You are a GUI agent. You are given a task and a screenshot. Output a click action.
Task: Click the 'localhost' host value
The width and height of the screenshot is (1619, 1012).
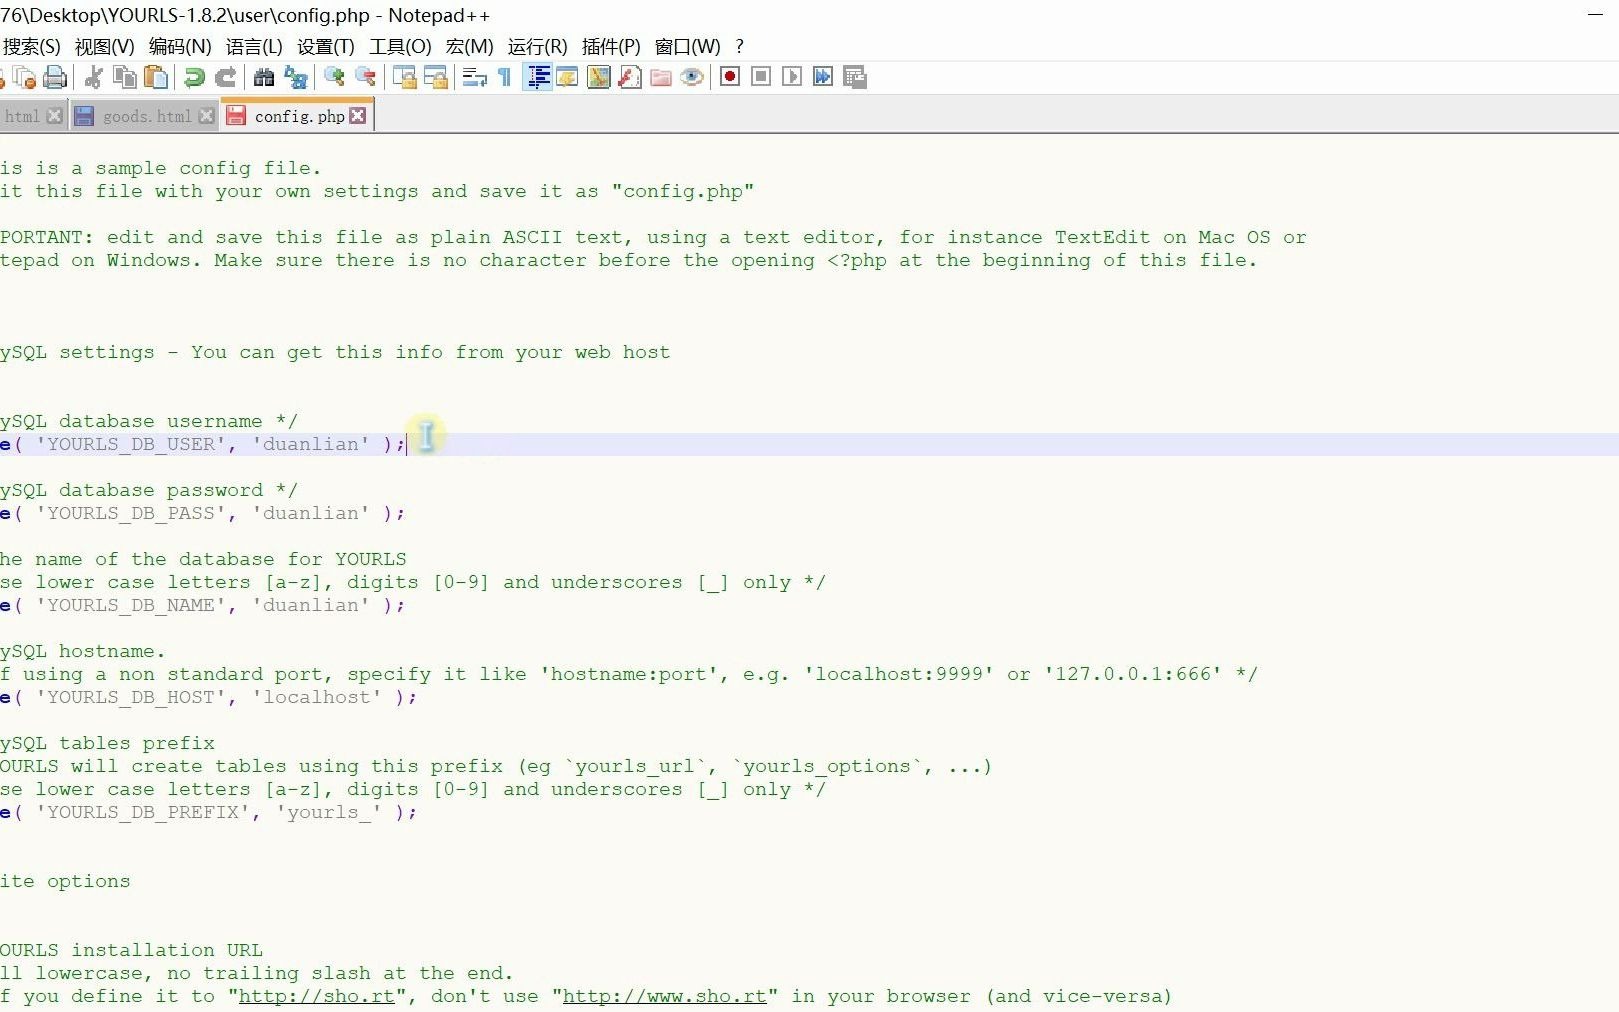click(x=317, y=697)
